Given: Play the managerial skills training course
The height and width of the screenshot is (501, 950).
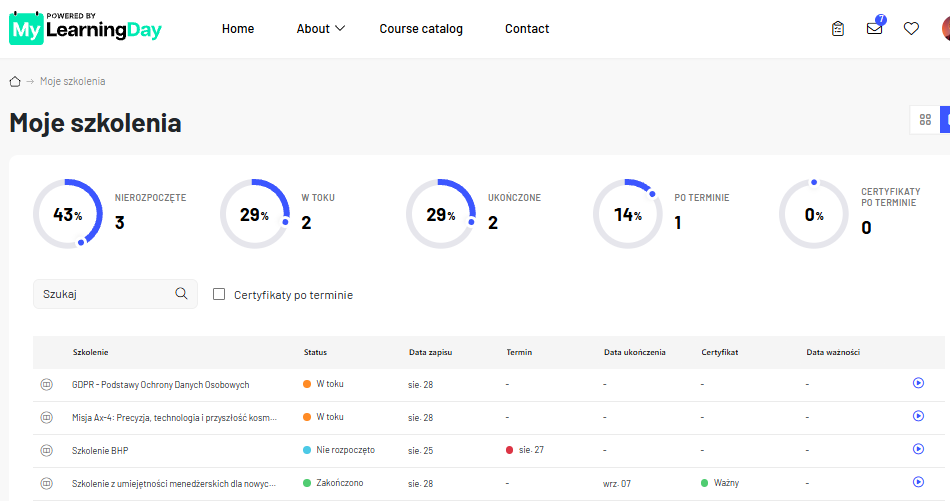Looking at the screenshot, I should click(918, 482).
